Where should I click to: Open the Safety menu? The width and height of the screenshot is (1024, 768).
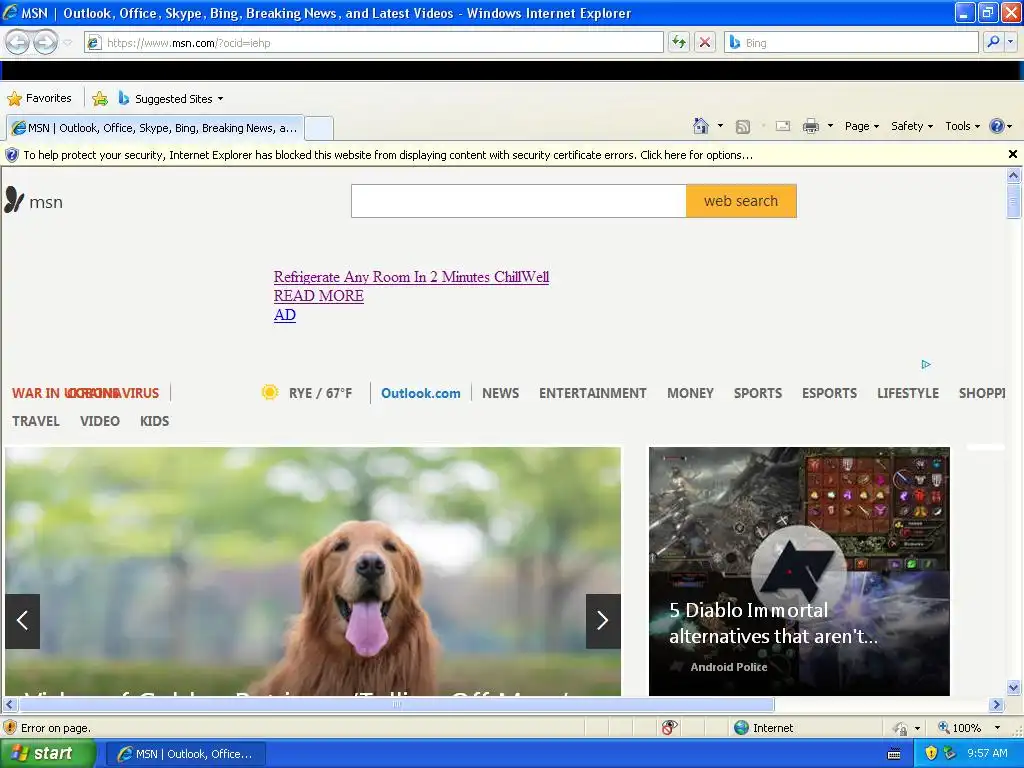point(912,126)
